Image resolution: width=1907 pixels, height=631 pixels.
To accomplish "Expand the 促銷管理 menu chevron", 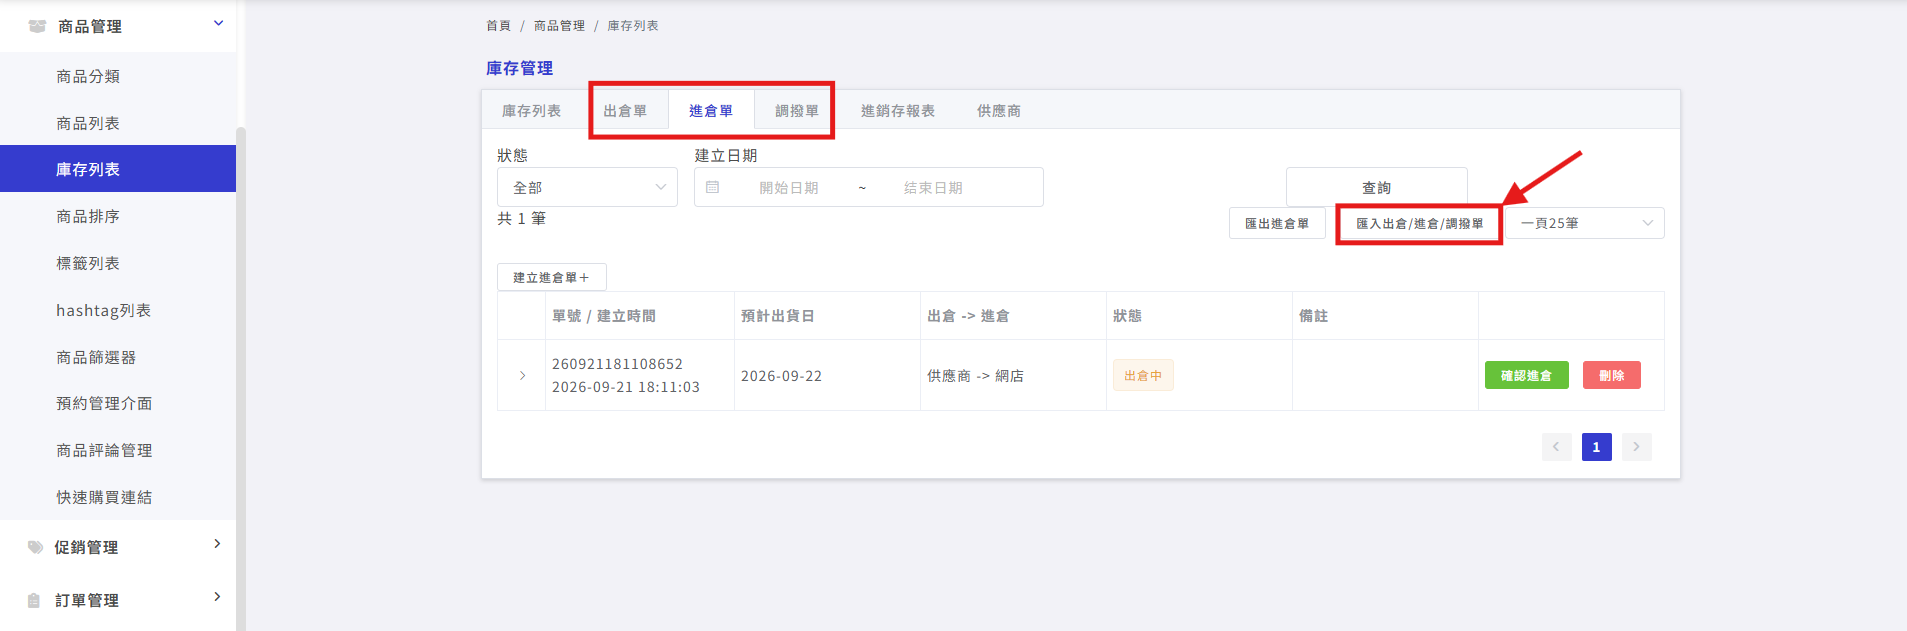I will click(x=217, y=544).
